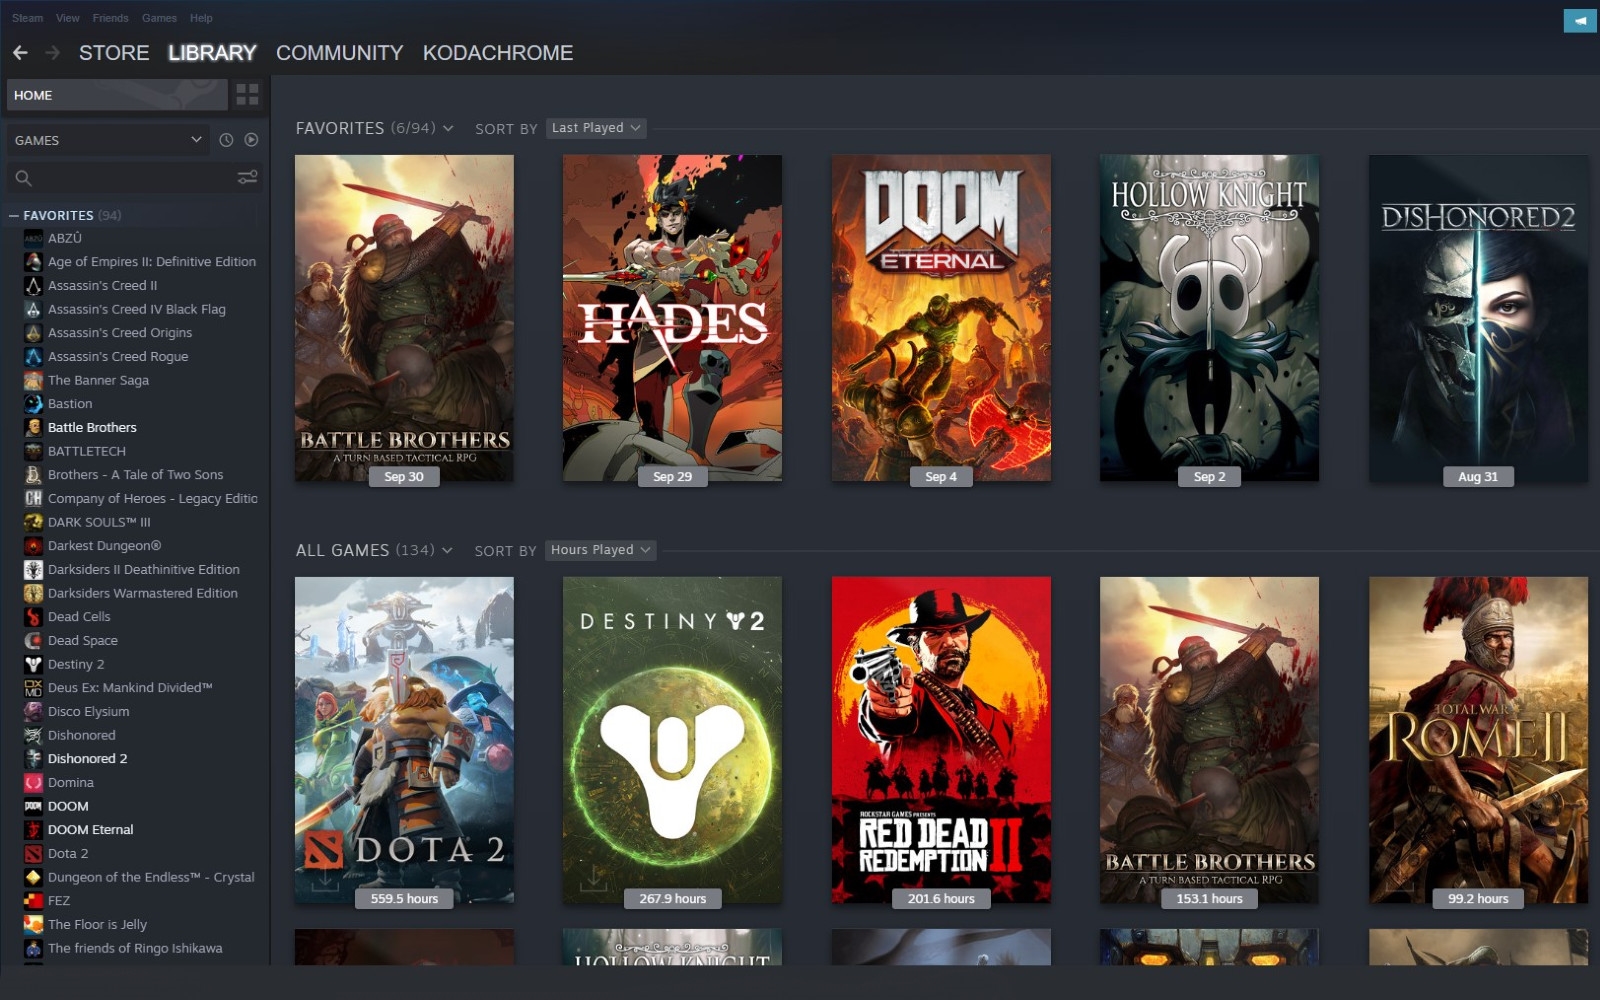Click the Bastion sidebar icon

tap(33, 404)
